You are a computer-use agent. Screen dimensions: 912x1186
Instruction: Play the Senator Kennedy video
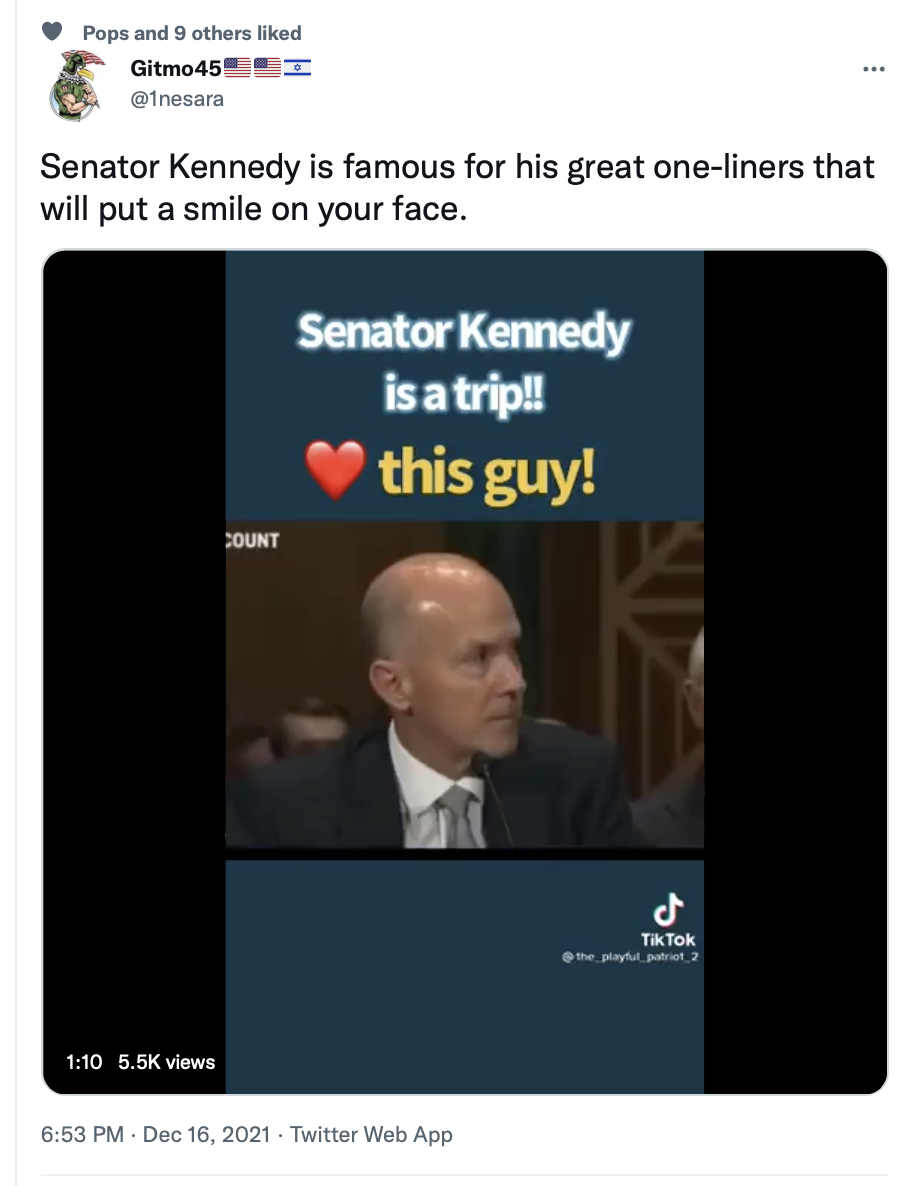click(464, 672)
